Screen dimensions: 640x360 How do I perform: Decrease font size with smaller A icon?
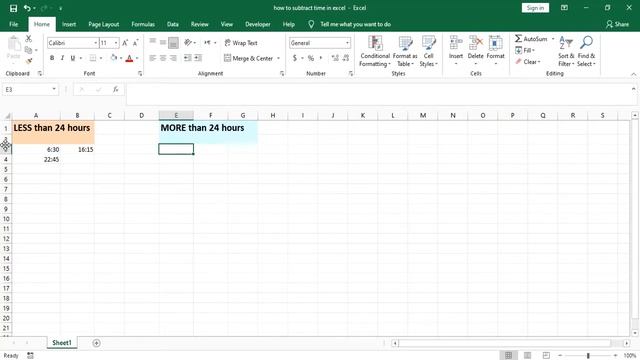click(136, 43)
